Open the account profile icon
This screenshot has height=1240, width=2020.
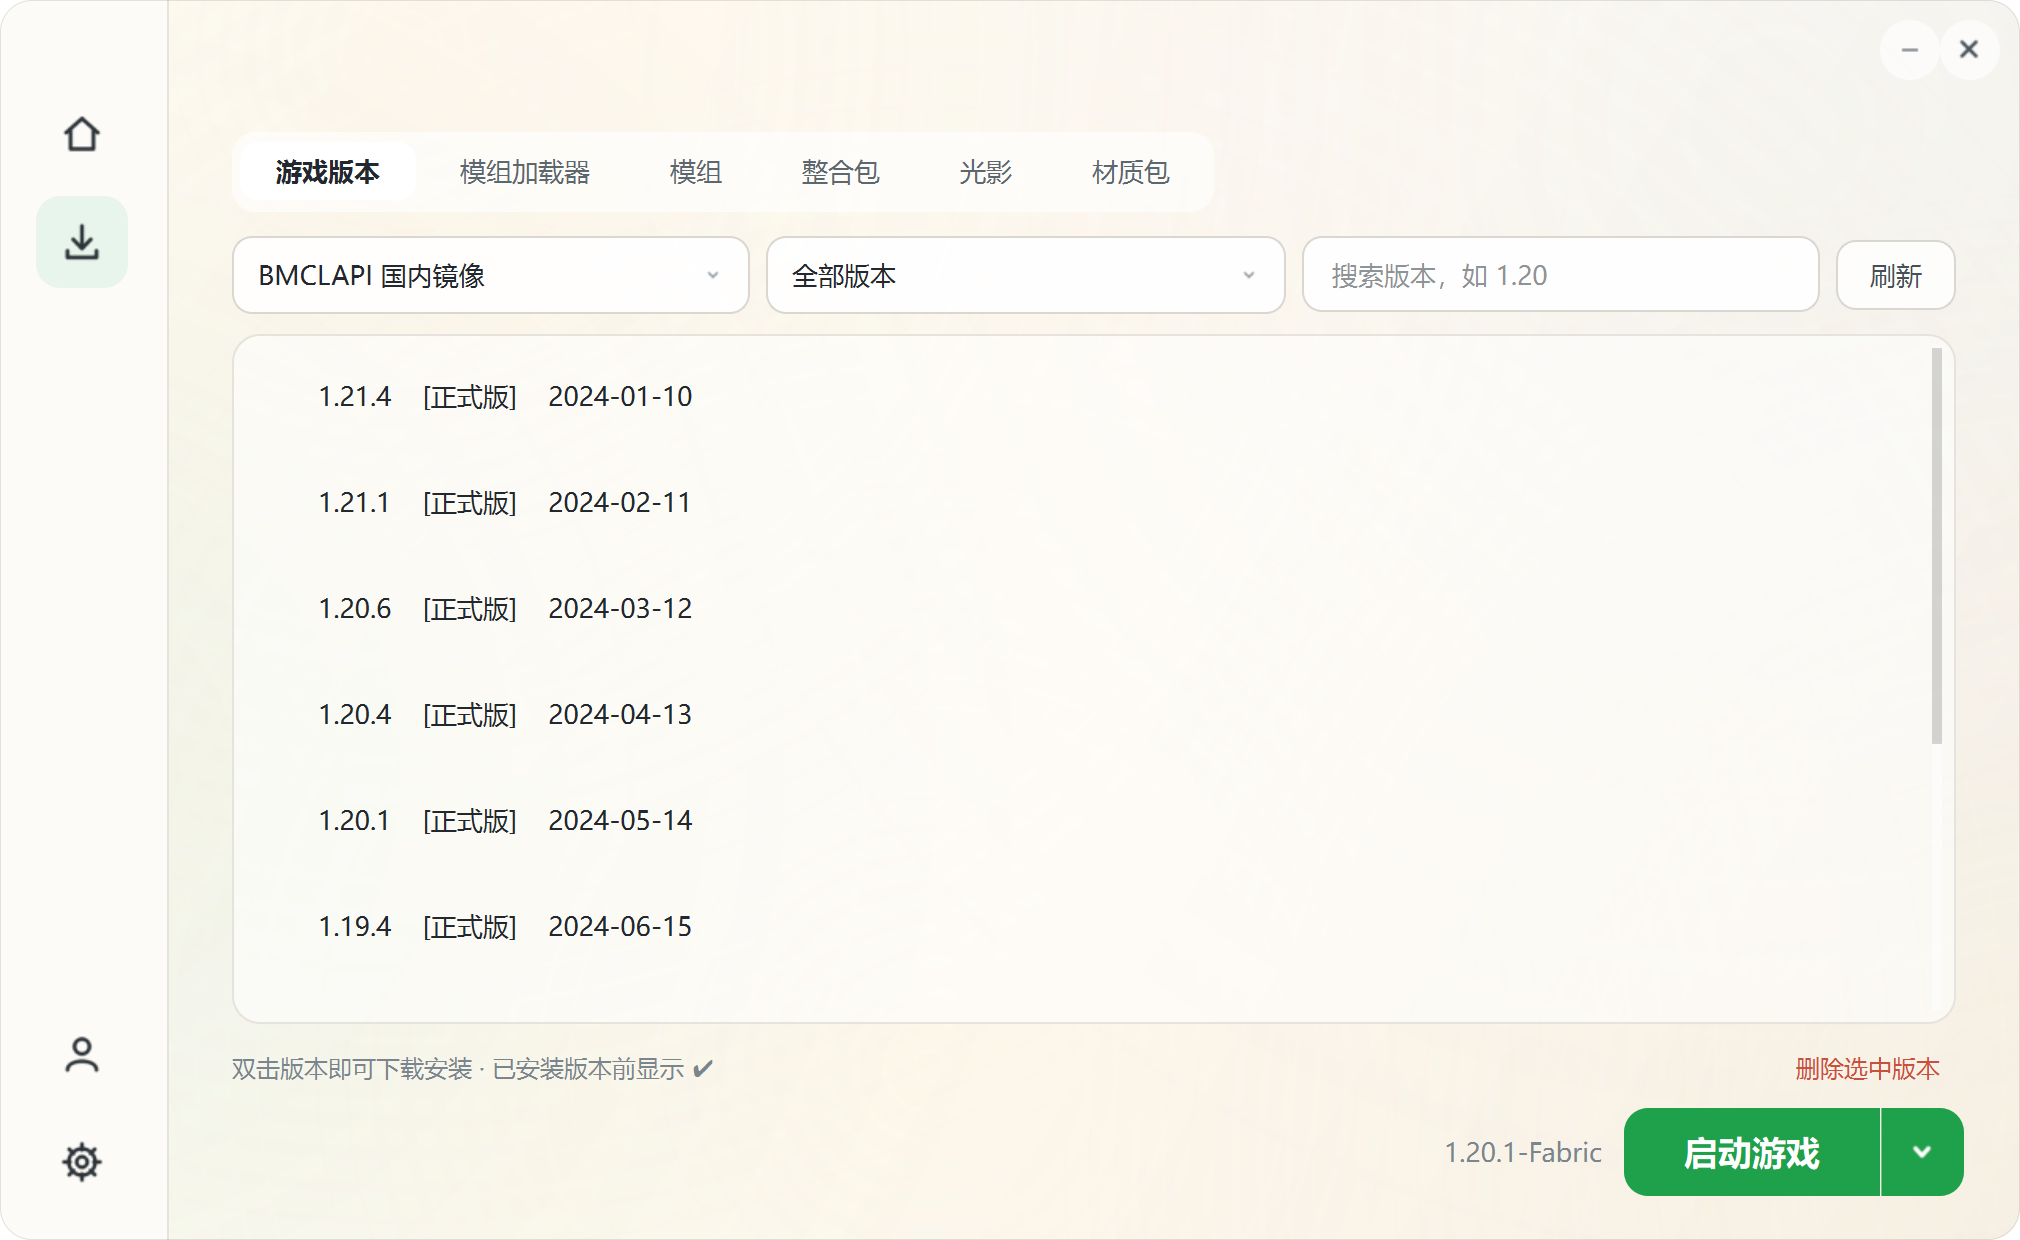pyautogui.click(x=82, y=1055)
